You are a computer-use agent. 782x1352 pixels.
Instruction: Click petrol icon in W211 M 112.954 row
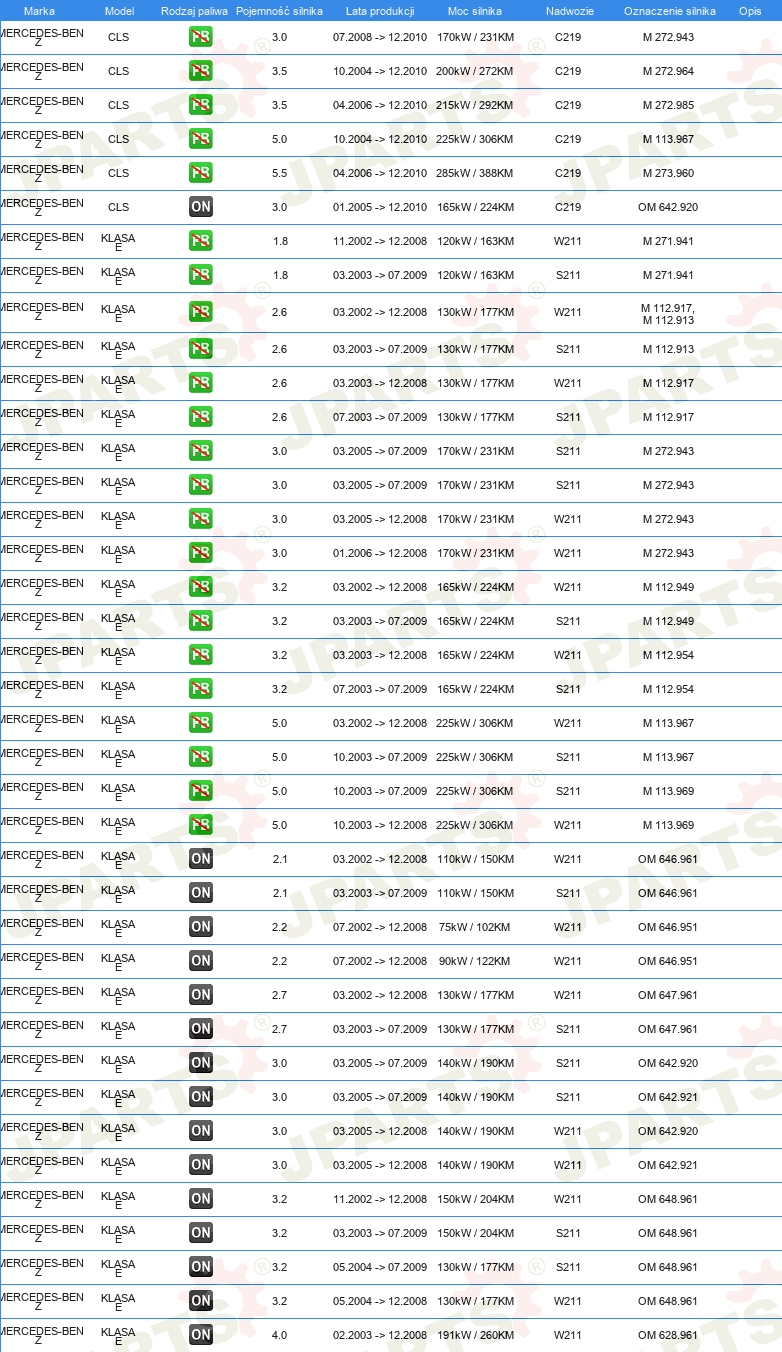201,655
